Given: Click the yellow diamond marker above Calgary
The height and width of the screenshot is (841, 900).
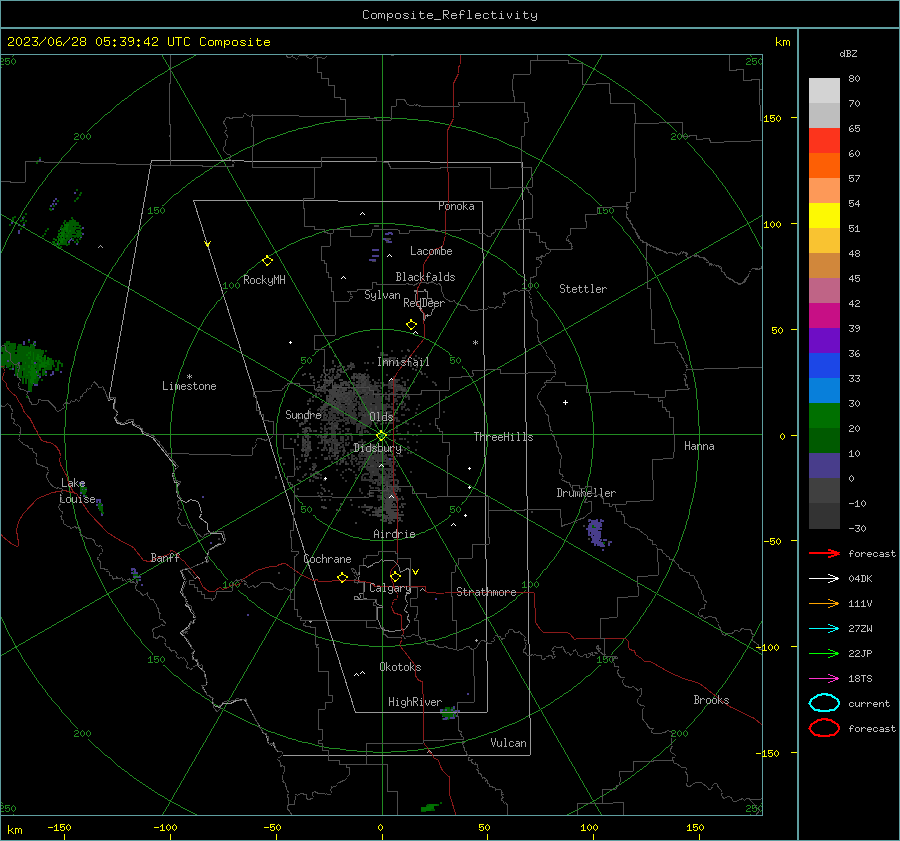Looking at the screenshot, I should (395, 576).
